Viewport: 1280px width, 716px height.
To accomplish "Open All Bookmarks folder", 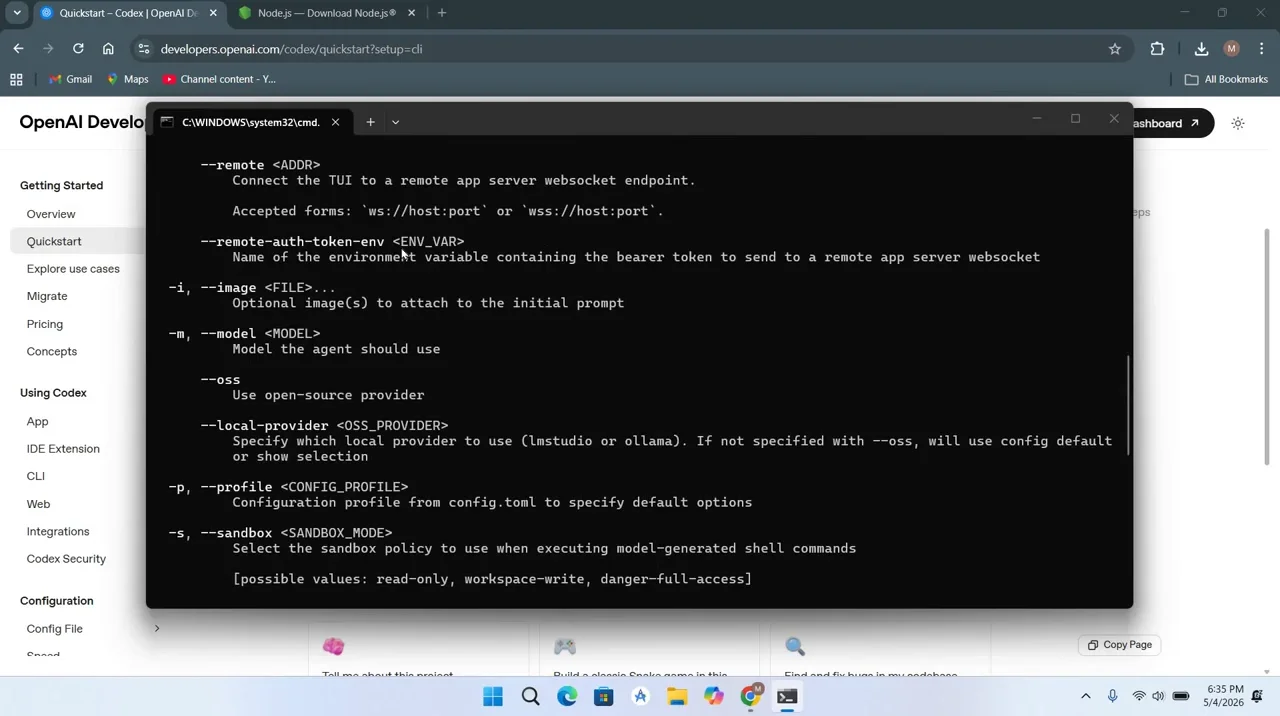I will 1226,79.
